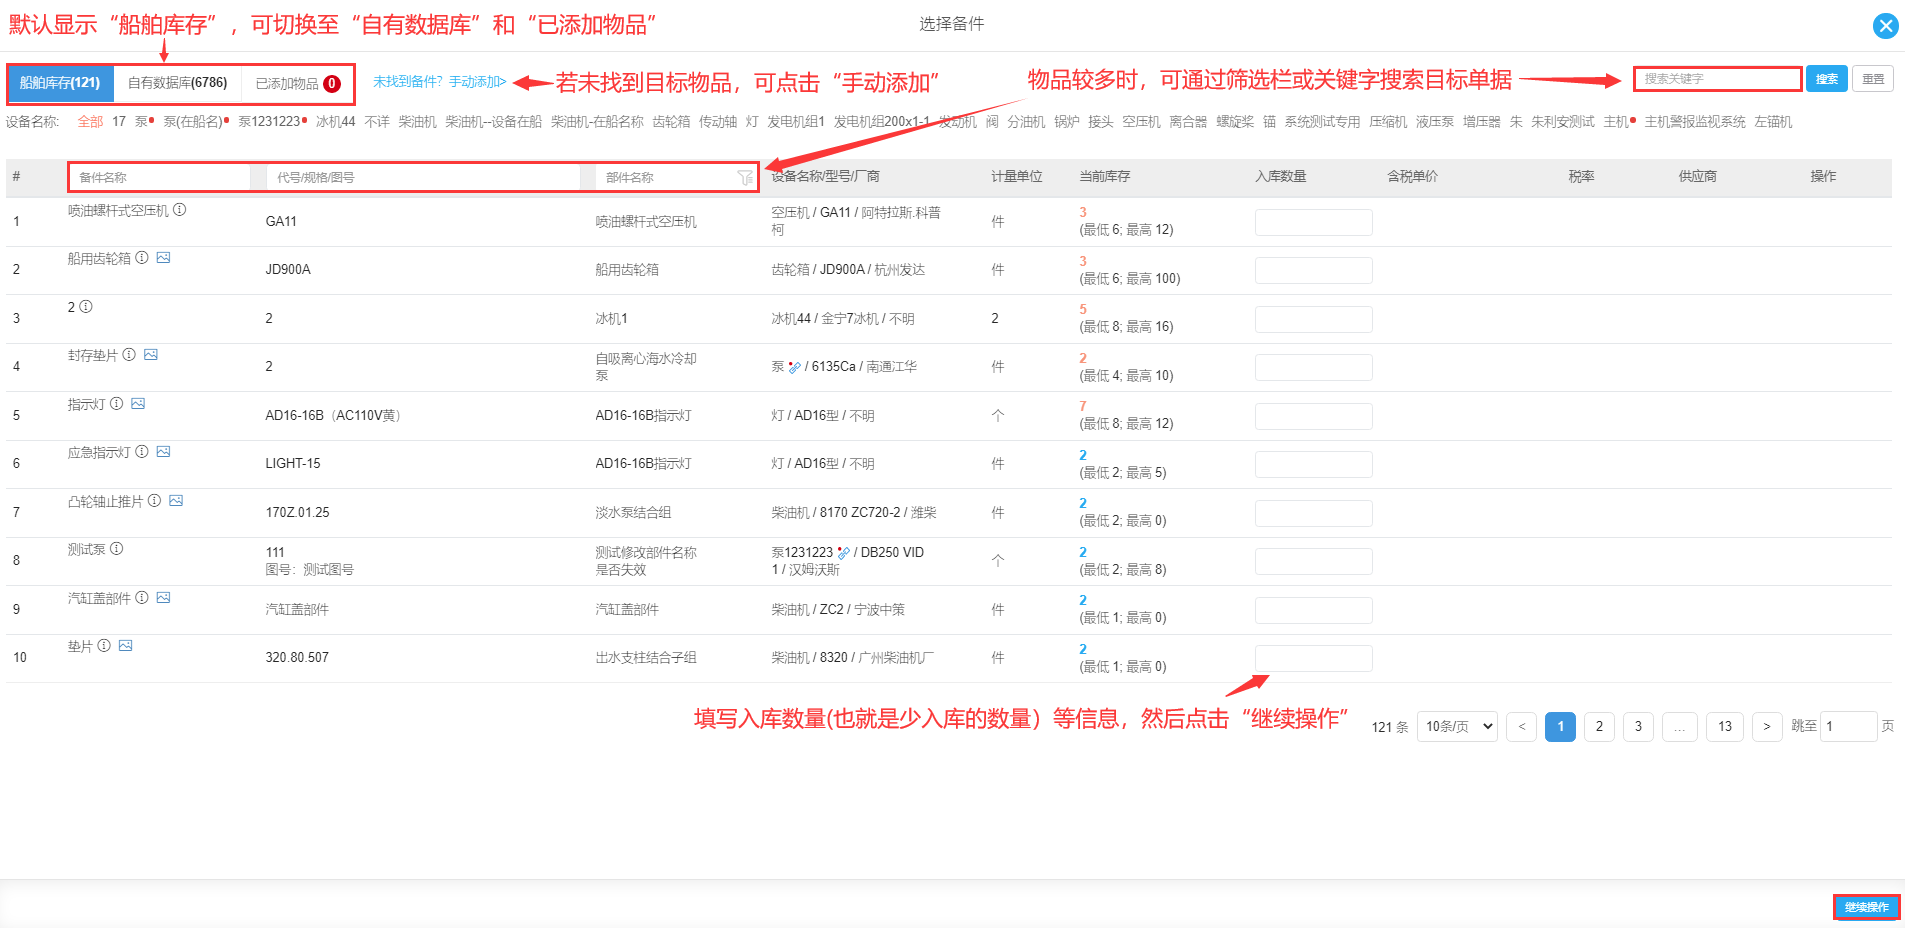
Task: View image of 应急指示灯
Action: [x=164, y=452]
